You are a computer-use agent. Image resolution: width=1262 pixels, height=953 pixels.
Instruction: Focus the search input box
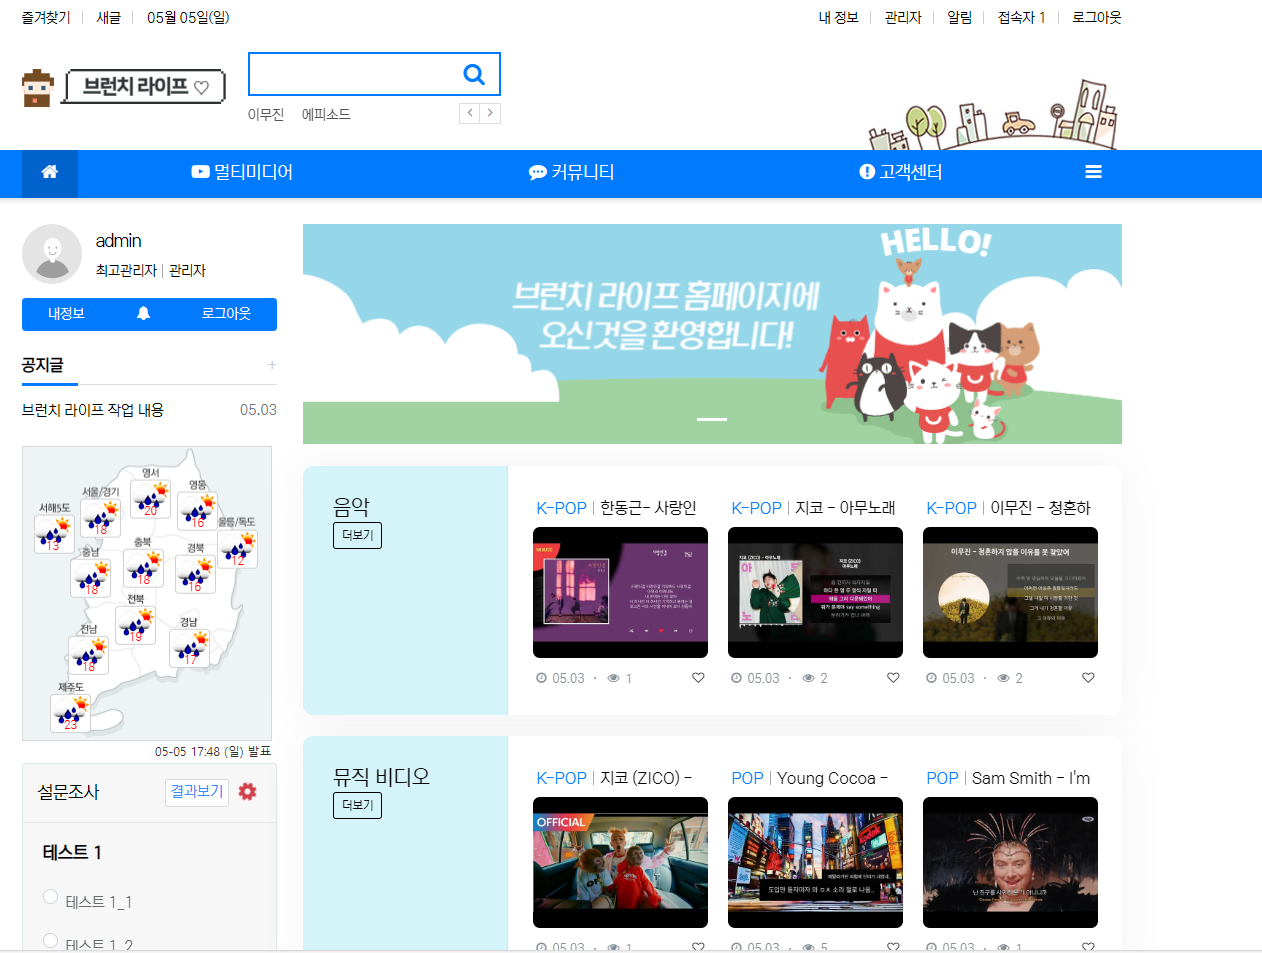[352, 74]
